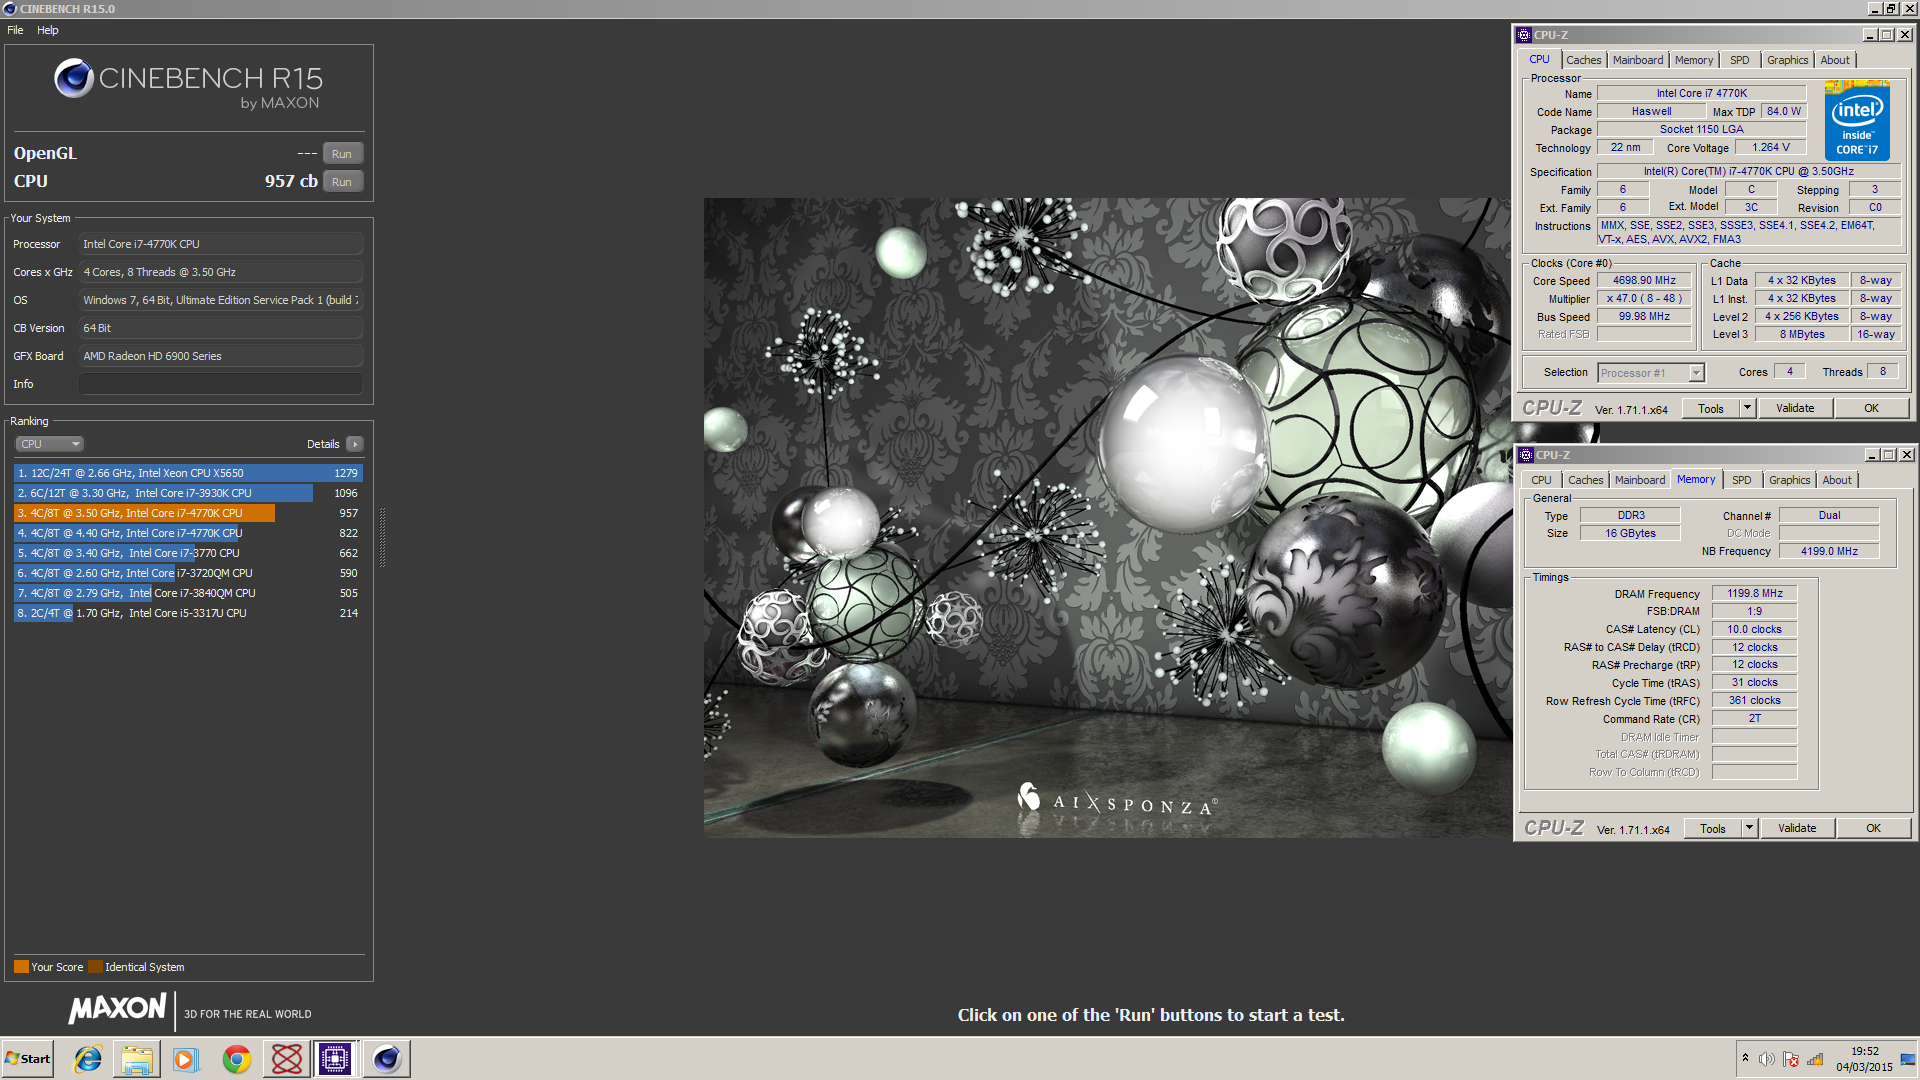Select ranking row Core i7-3720QM CPU
Viewport: 1920px width, 1080px height.
pyautogui.click(x=188, y=573)
